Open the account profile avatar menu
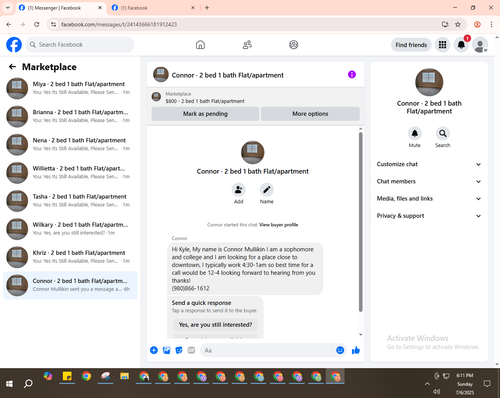 (x=480, y=45)
